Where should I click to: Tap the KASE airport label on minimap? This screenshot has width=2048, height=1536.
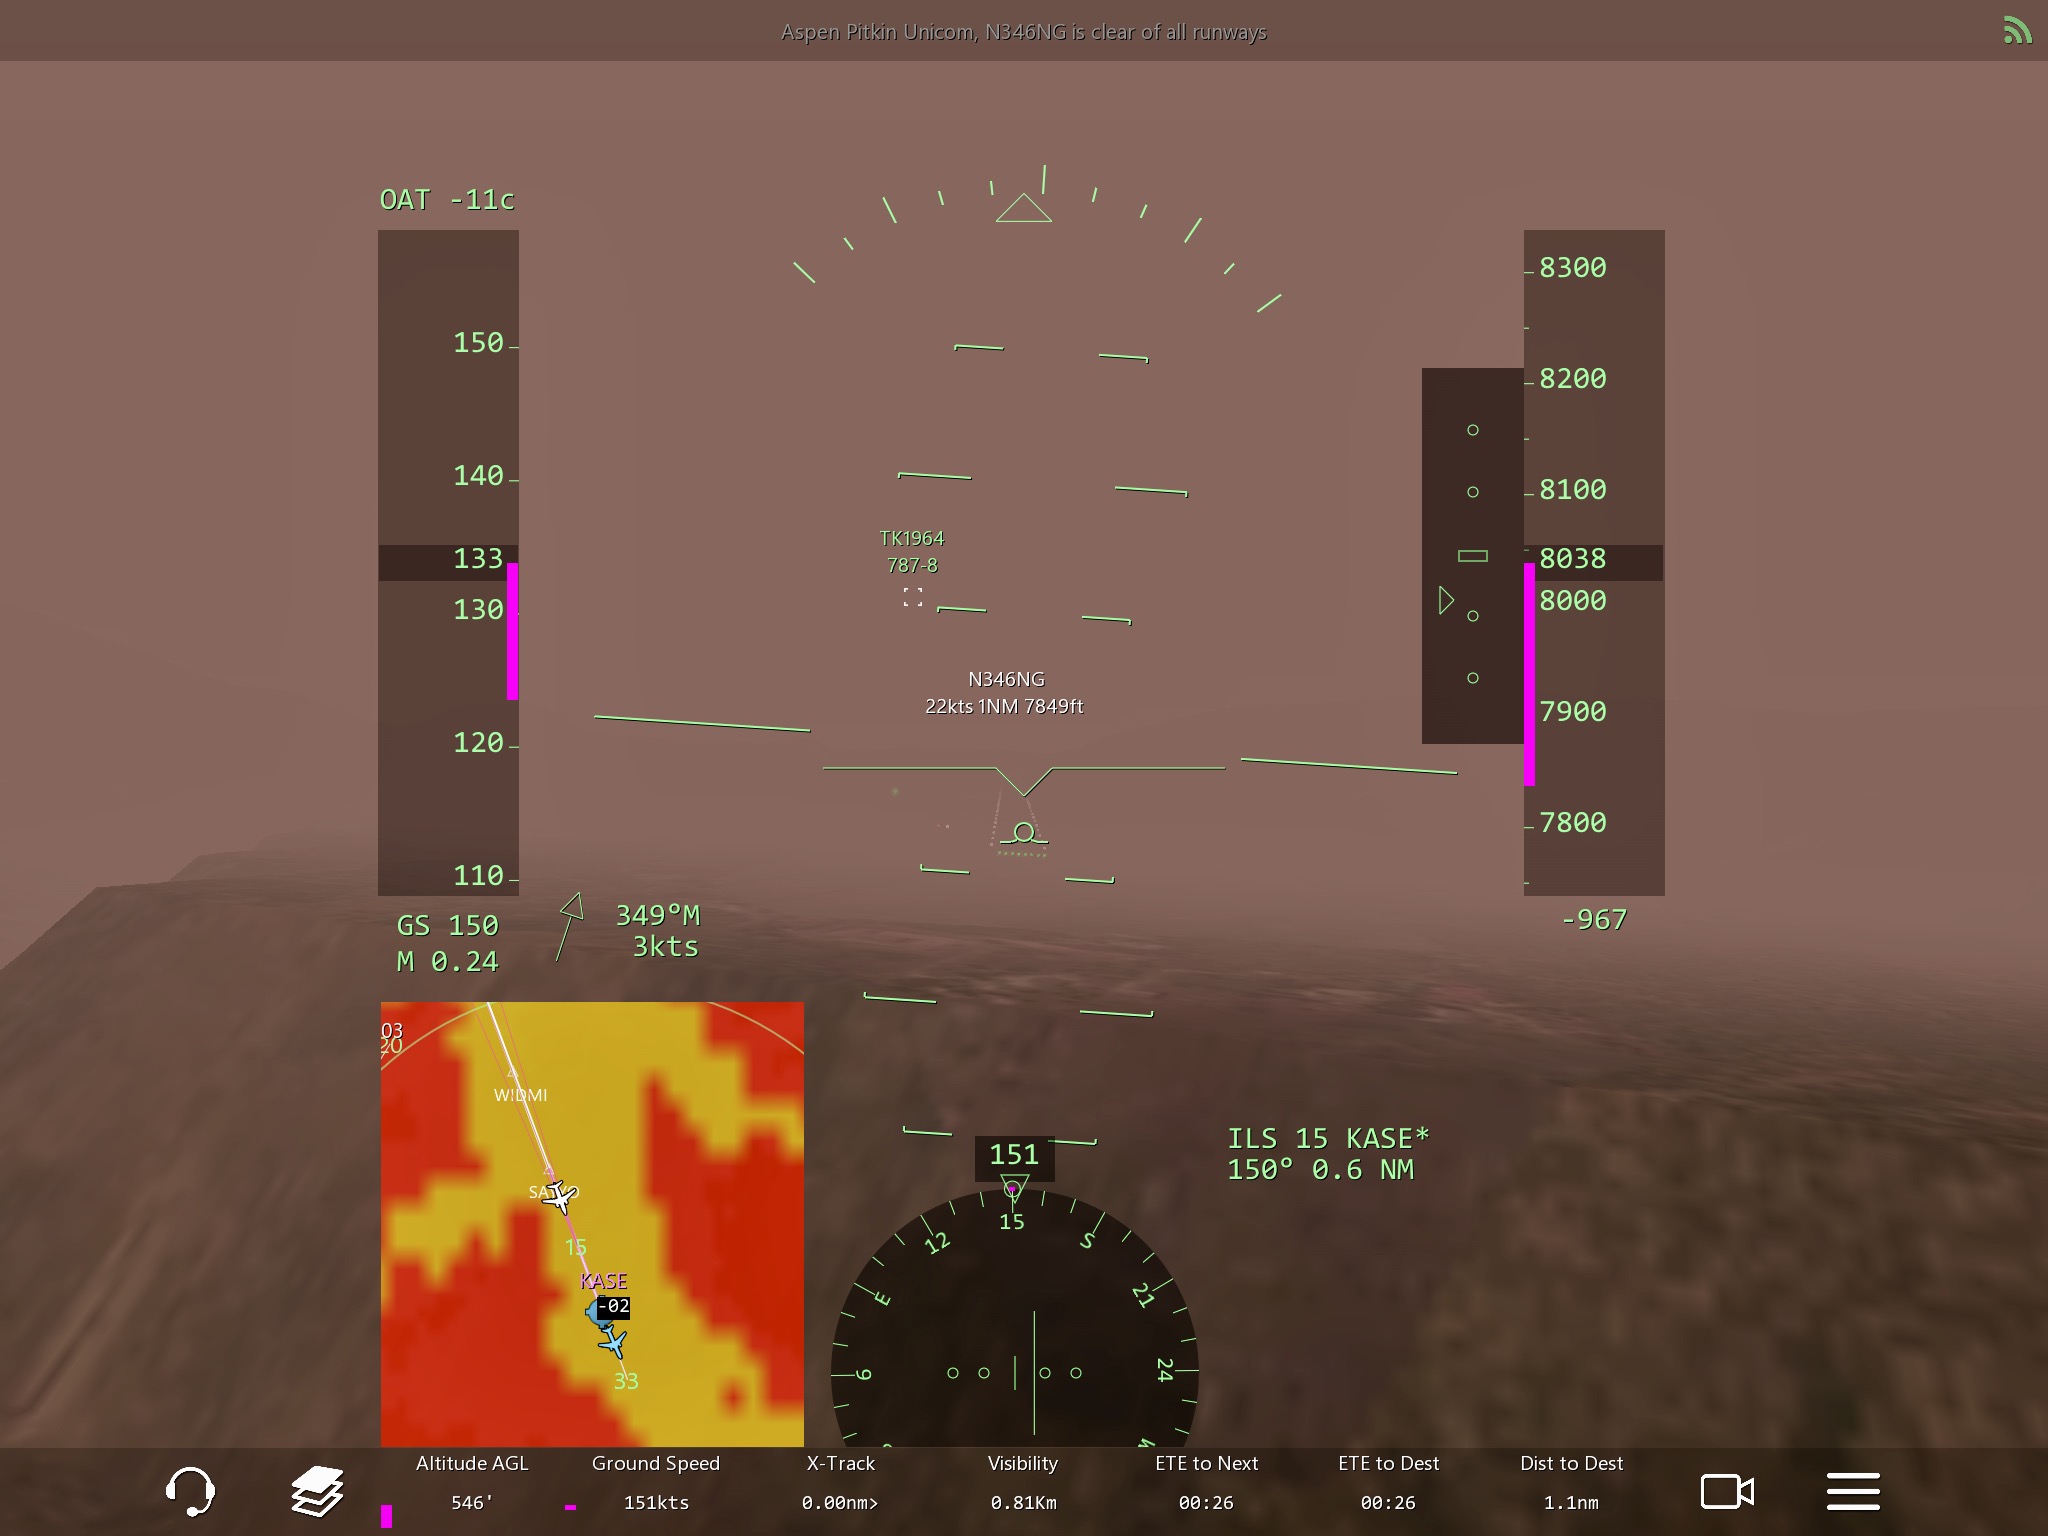pos(604,1281)
